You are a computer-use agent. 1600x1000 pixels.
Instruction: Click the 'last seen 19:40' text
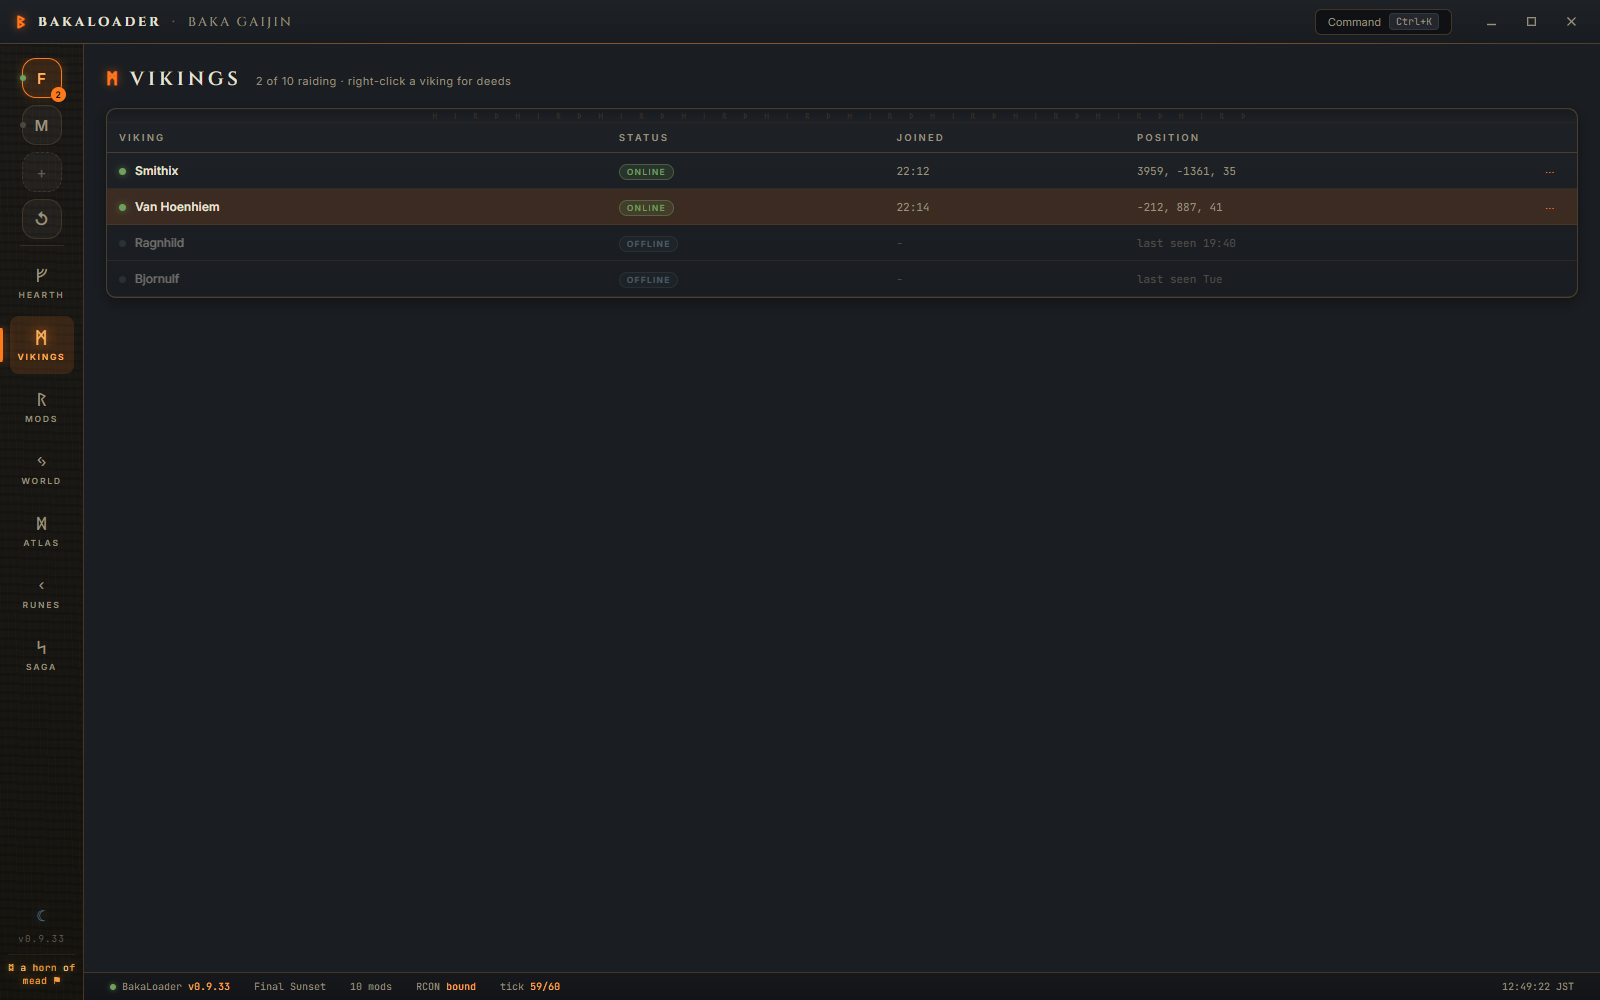(1186, 243)
